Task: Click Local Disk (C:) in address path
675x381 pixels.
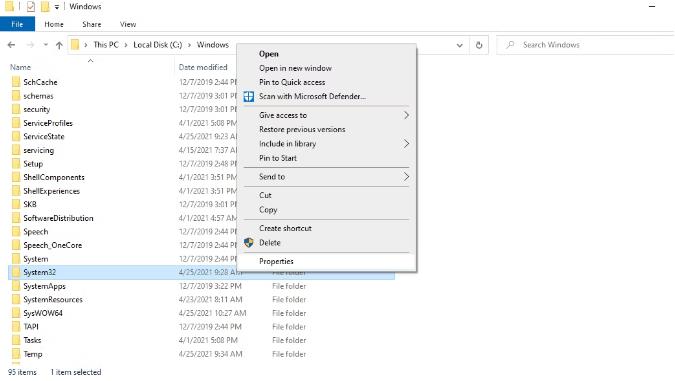Action: pos(158,45)
